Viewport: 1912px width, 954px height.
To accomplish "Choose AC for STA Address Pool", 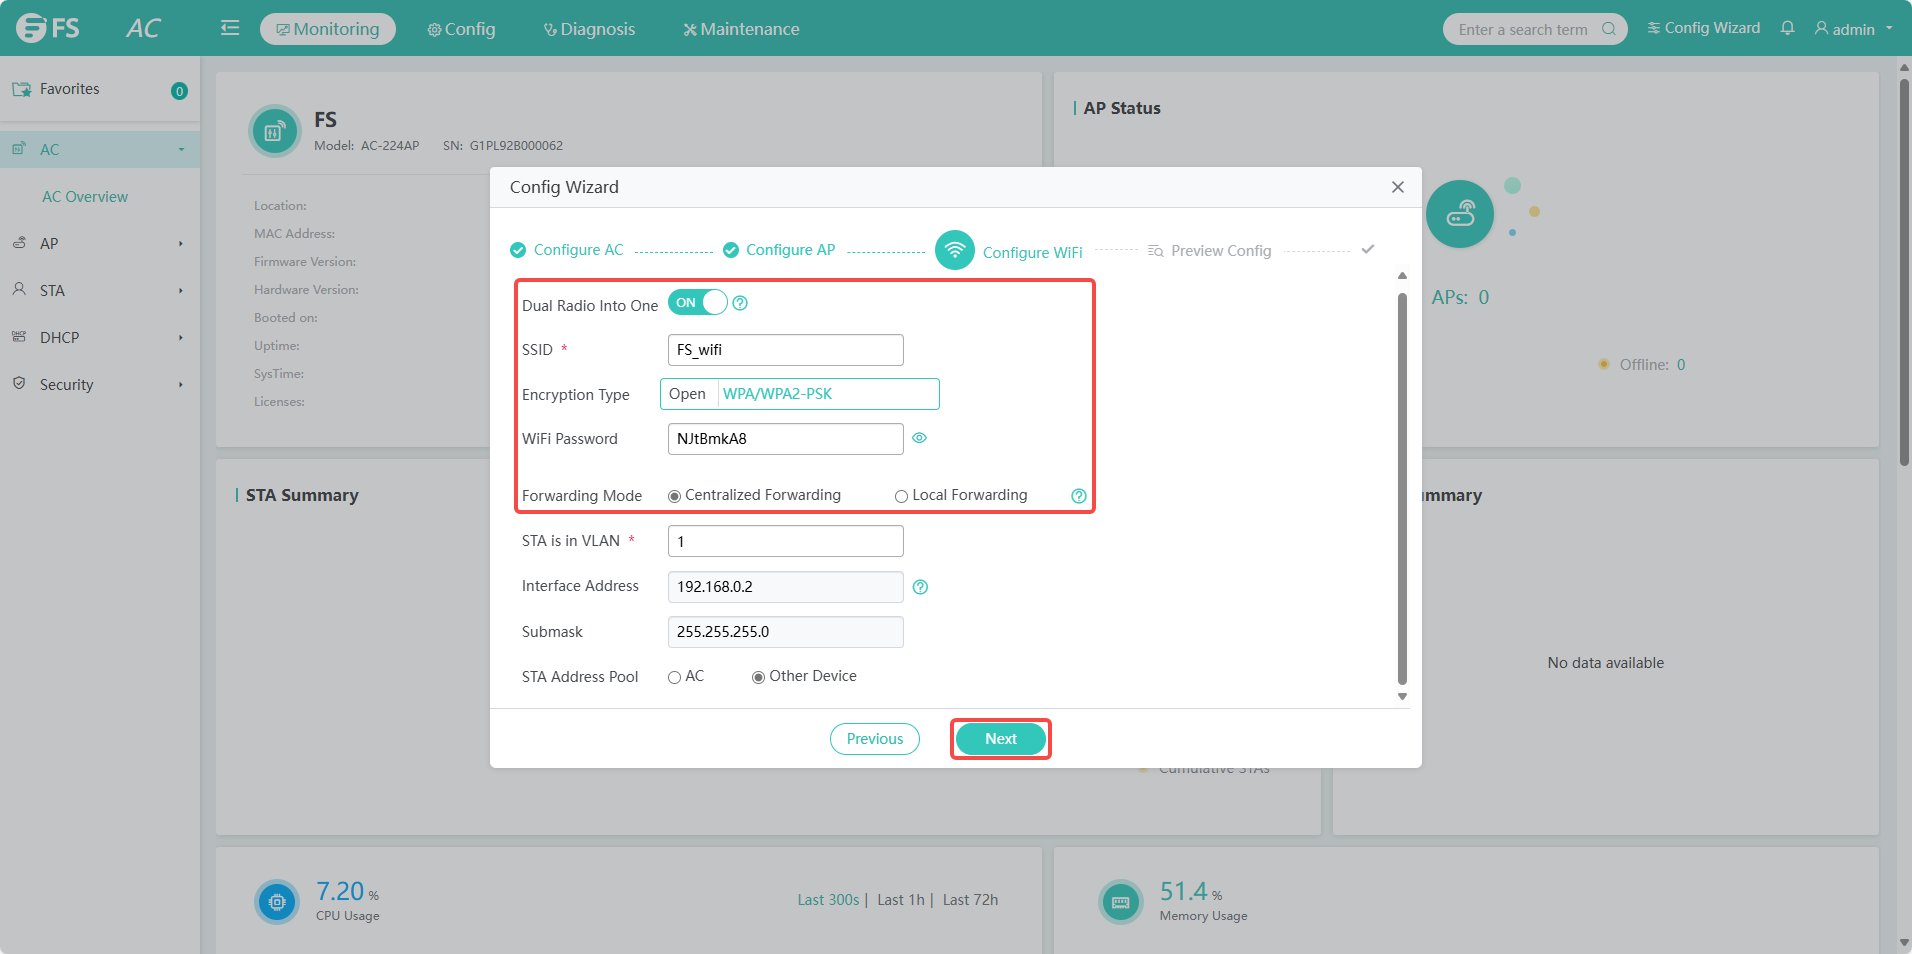I will point(674,677).
